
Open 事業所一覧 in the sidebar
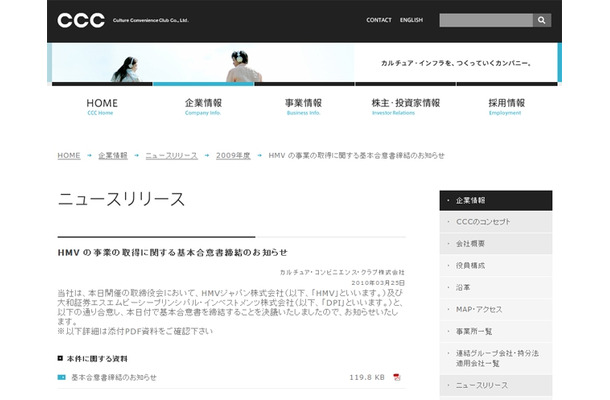pos(496,331)
